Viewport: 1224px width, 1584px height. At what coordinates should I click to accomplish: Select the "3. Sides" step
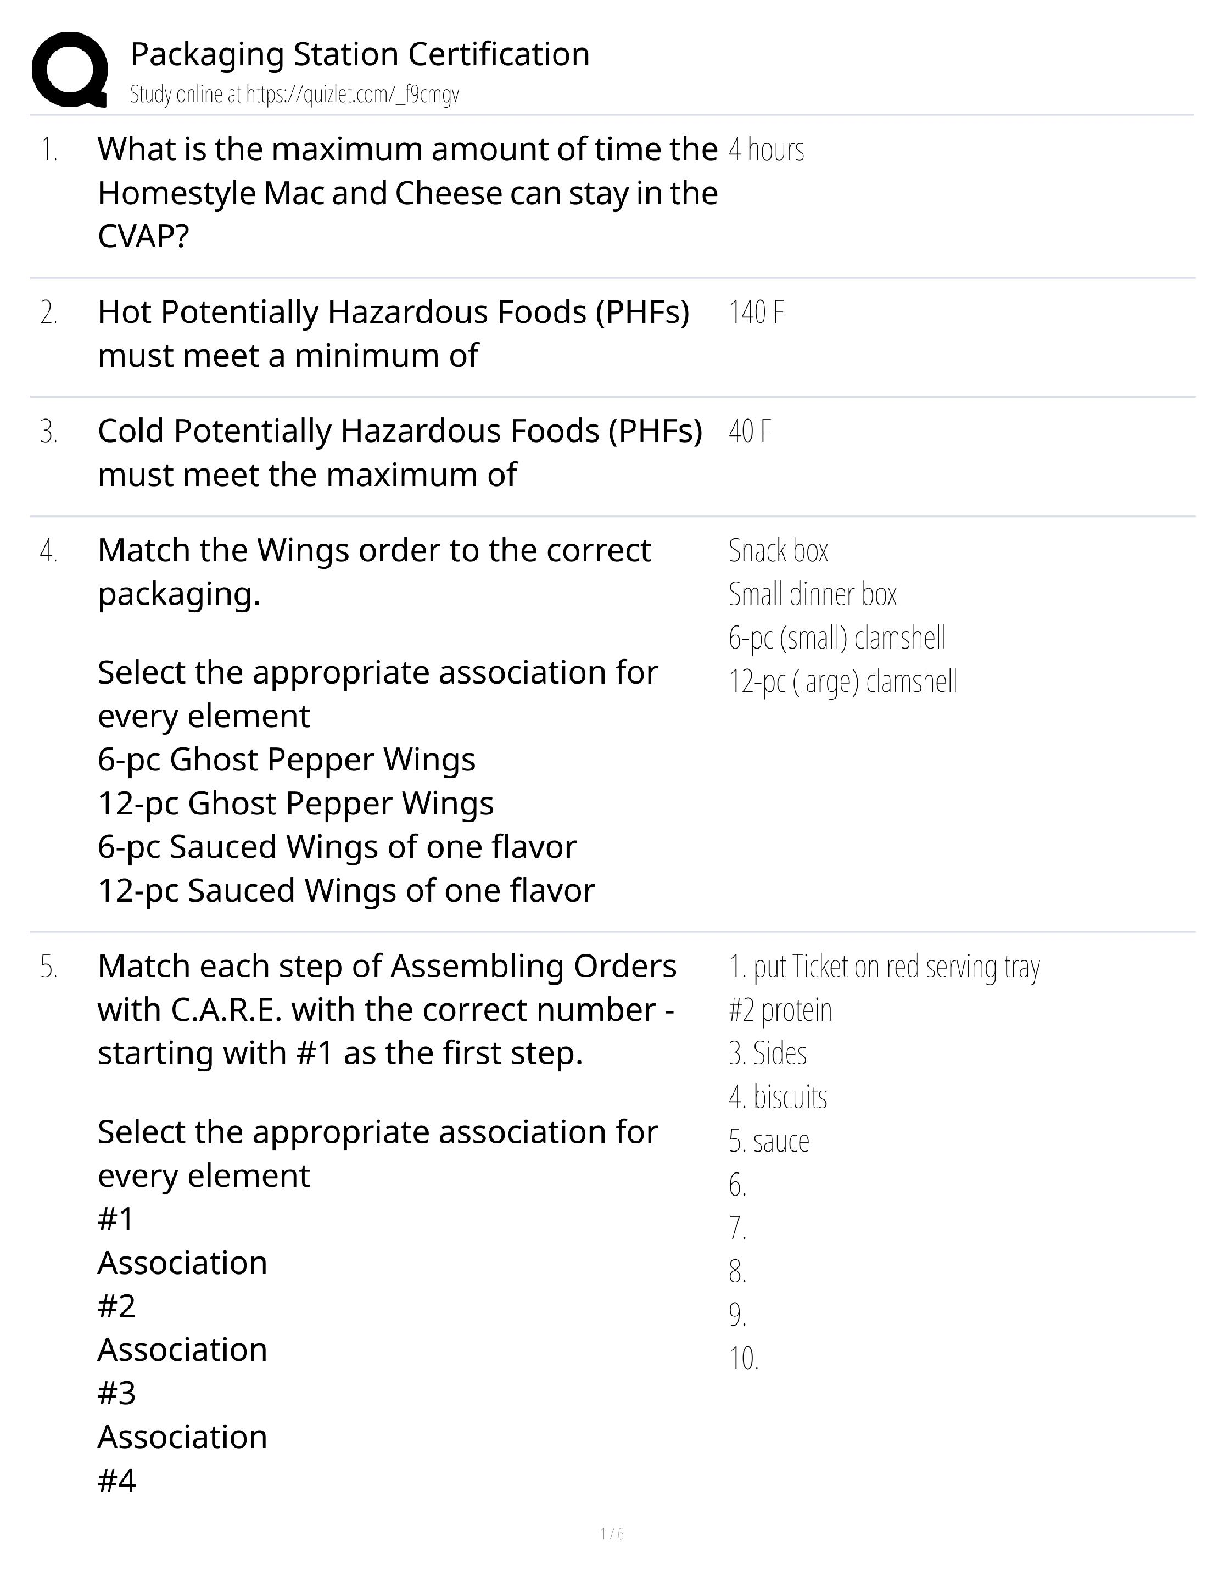767,1054
